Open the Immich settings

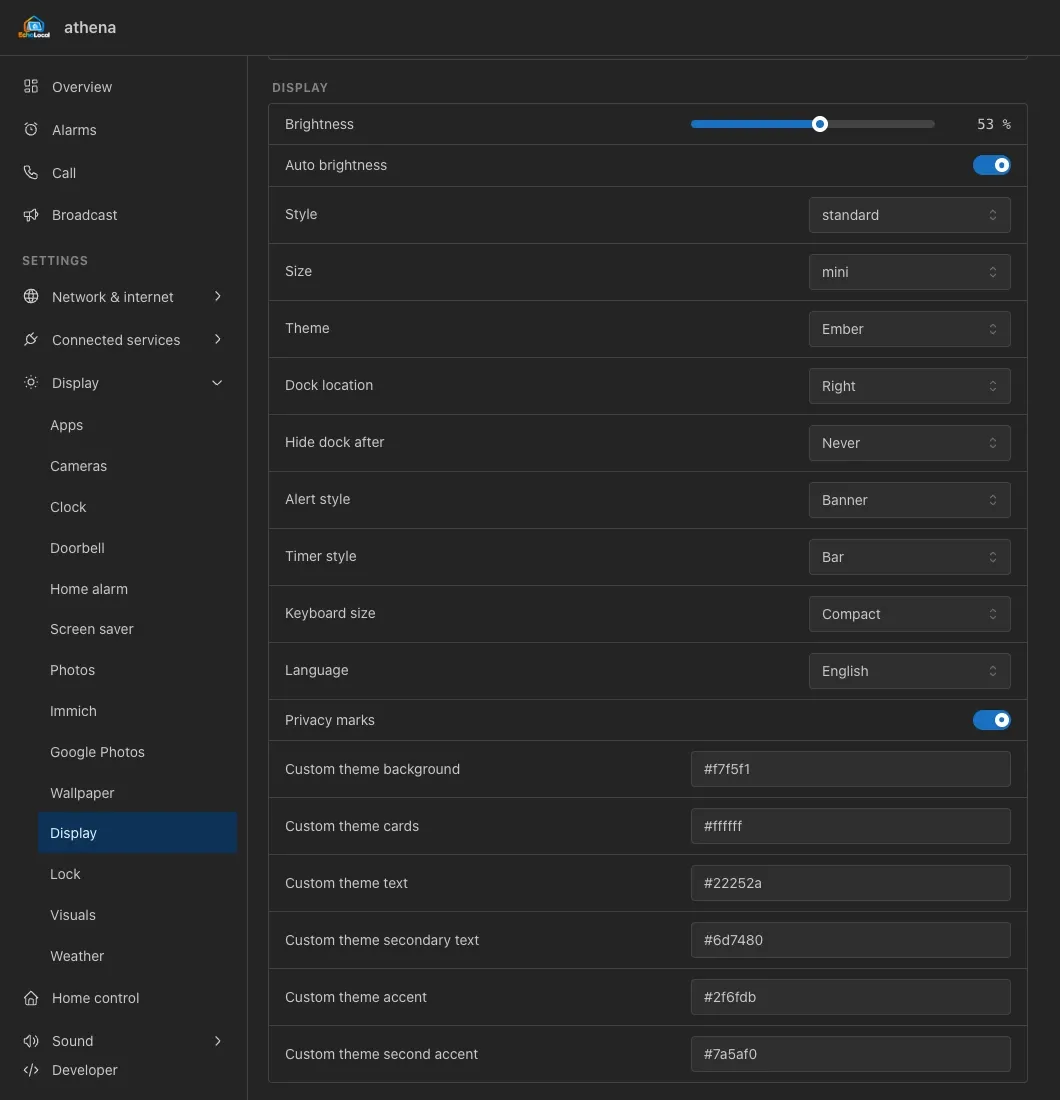[73, 711]
